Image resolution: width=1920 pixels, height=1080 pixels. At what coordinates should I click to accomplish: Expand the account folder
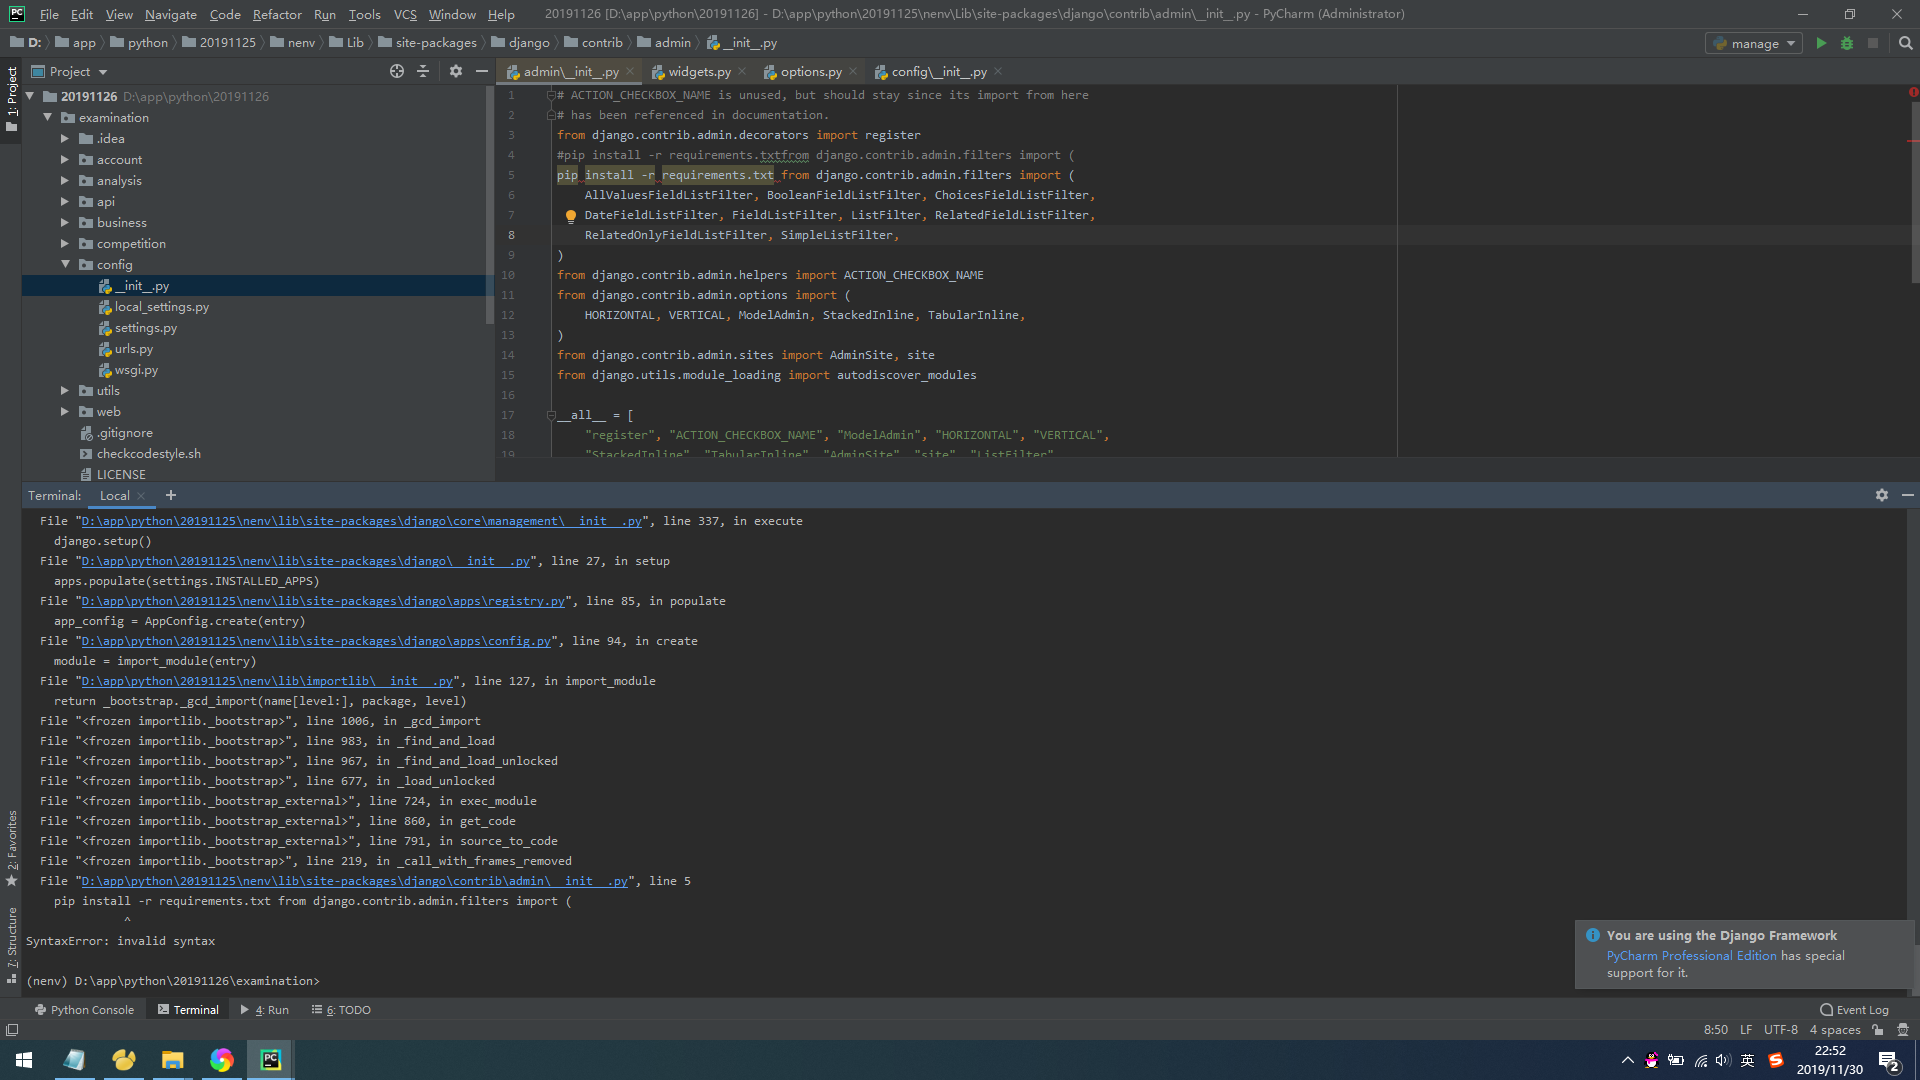[x=65, y=159]
